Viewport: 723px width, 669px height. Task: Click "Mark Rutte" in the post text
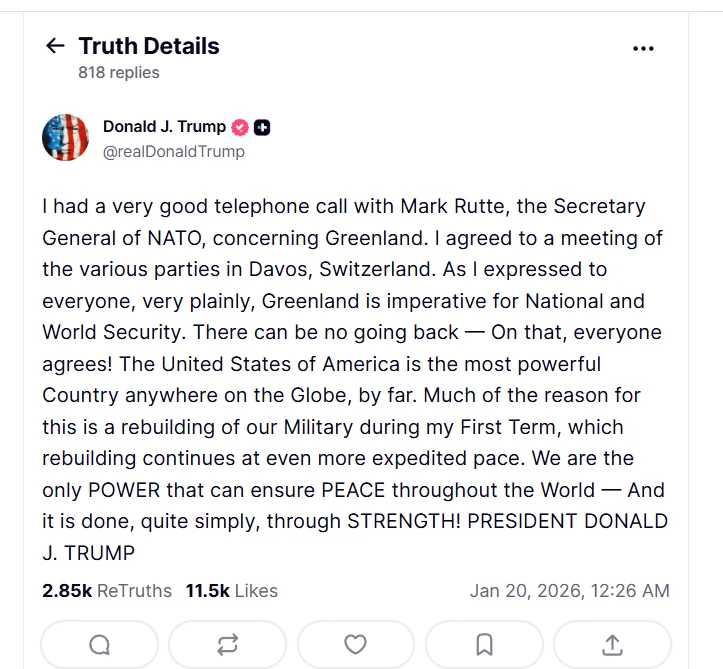[x=449, y=207]
